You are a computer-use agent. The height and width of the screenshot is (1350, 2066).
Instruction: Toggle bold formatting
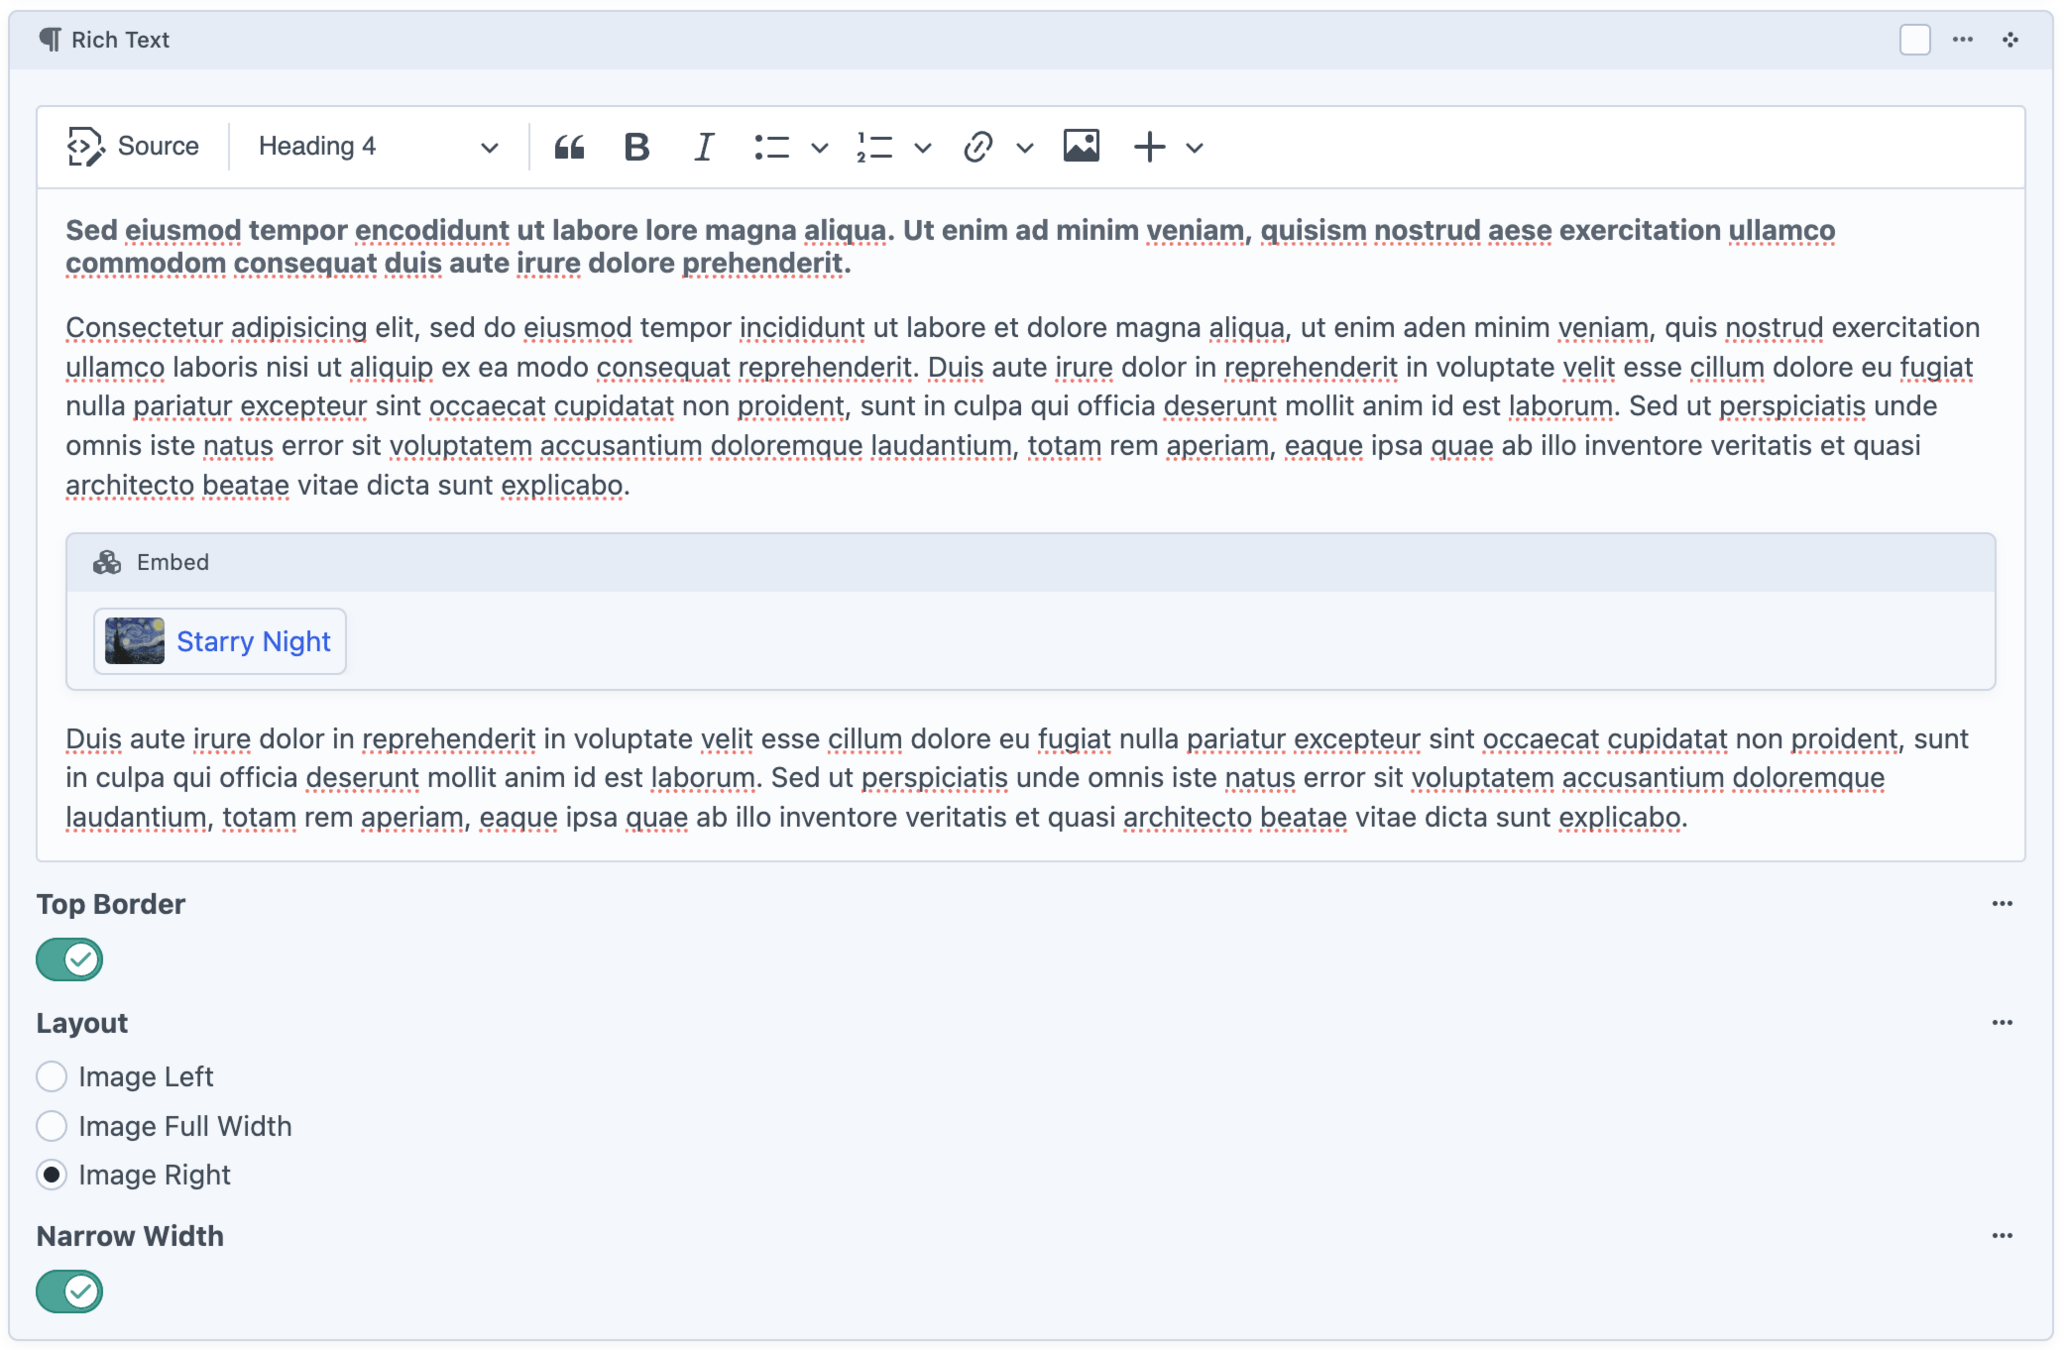[636, 147]
